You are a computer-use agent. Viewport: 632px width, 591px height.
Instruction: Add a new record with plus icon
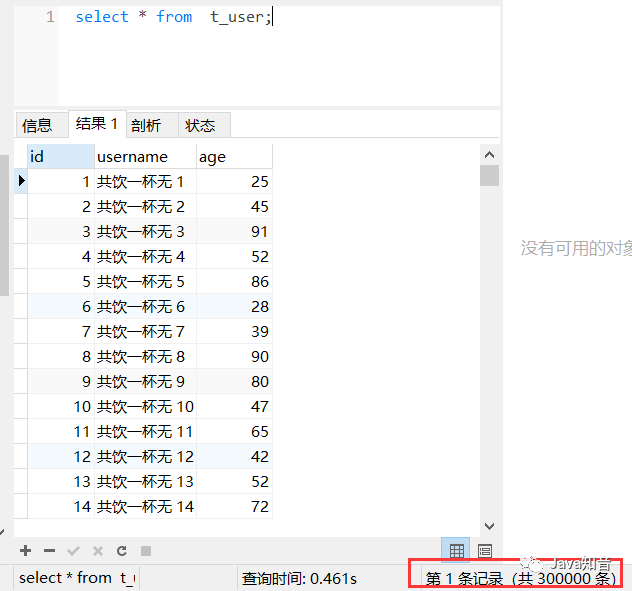click(x=25, y=551)
